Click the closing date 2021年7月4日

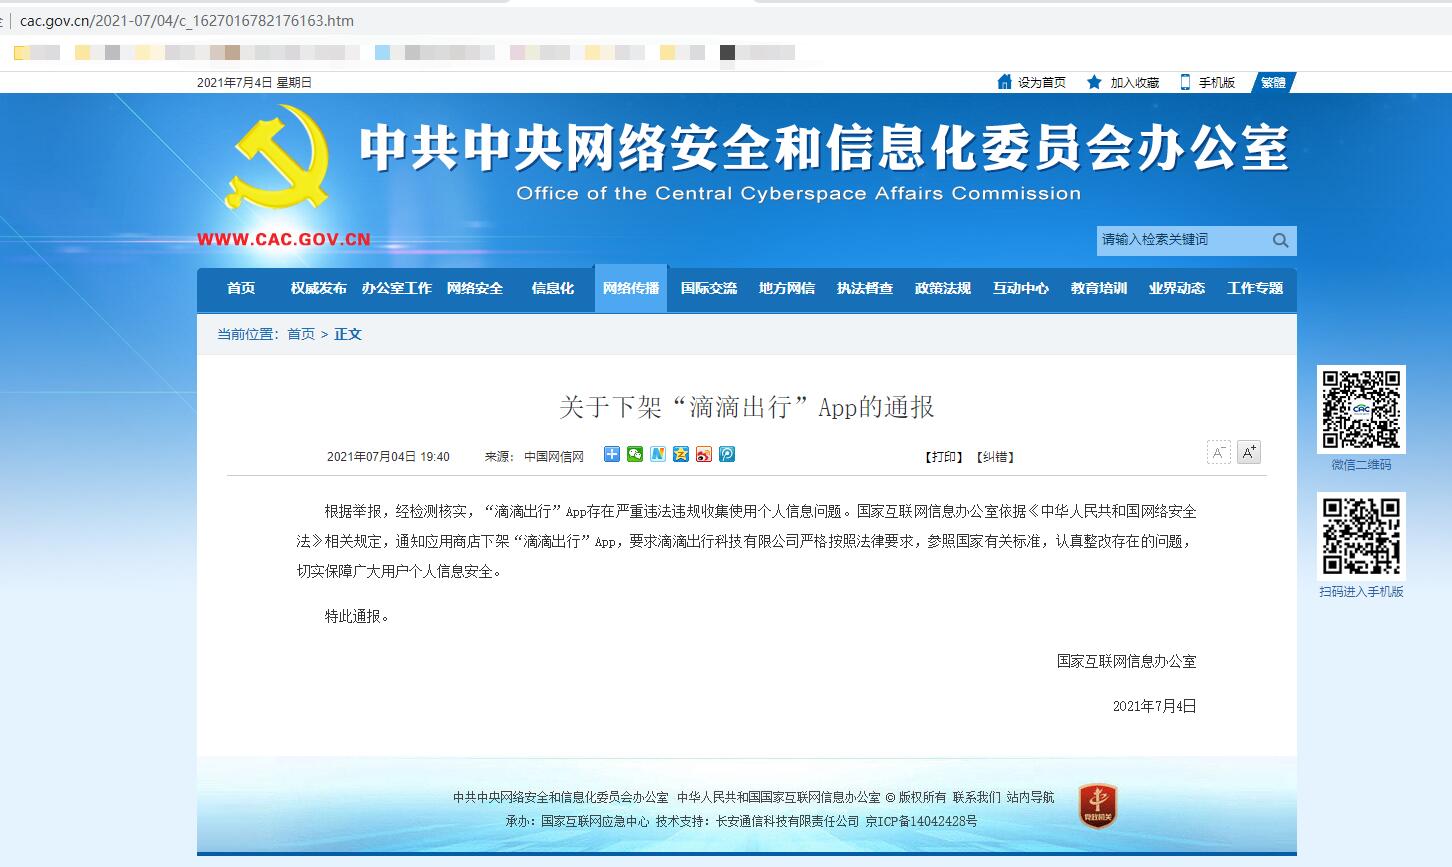[x=1155, y=706]
